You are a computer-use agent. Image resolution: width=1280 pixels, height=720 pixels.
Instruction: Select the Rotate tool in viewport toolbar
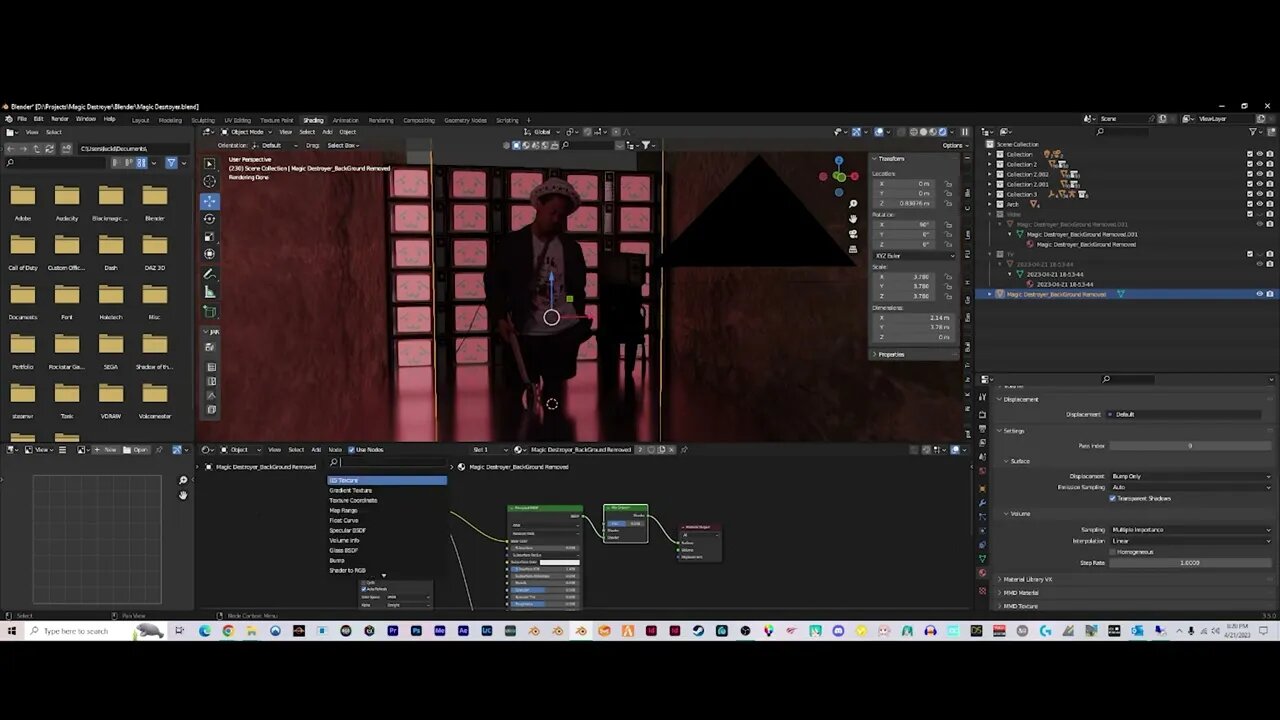(209, 218)
